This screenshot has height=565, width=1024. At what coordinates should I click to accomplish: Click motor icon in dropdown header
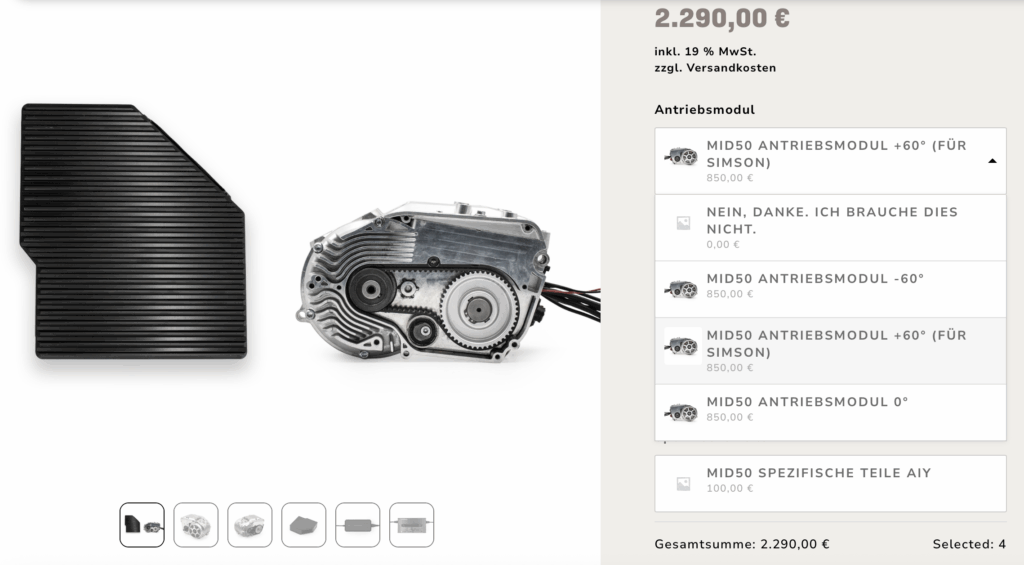pos(682,156)
